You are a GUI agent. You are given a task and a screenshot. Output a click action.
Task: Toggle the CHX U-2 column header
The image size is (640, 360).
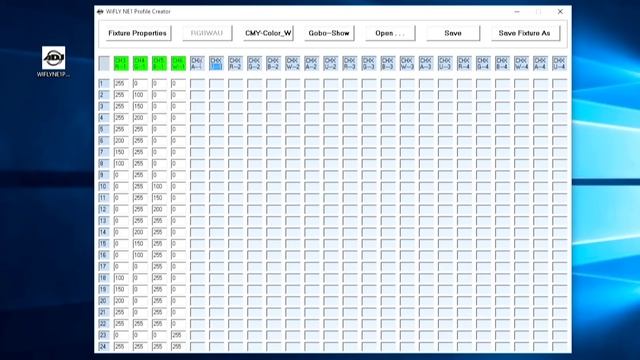(331, 63)
